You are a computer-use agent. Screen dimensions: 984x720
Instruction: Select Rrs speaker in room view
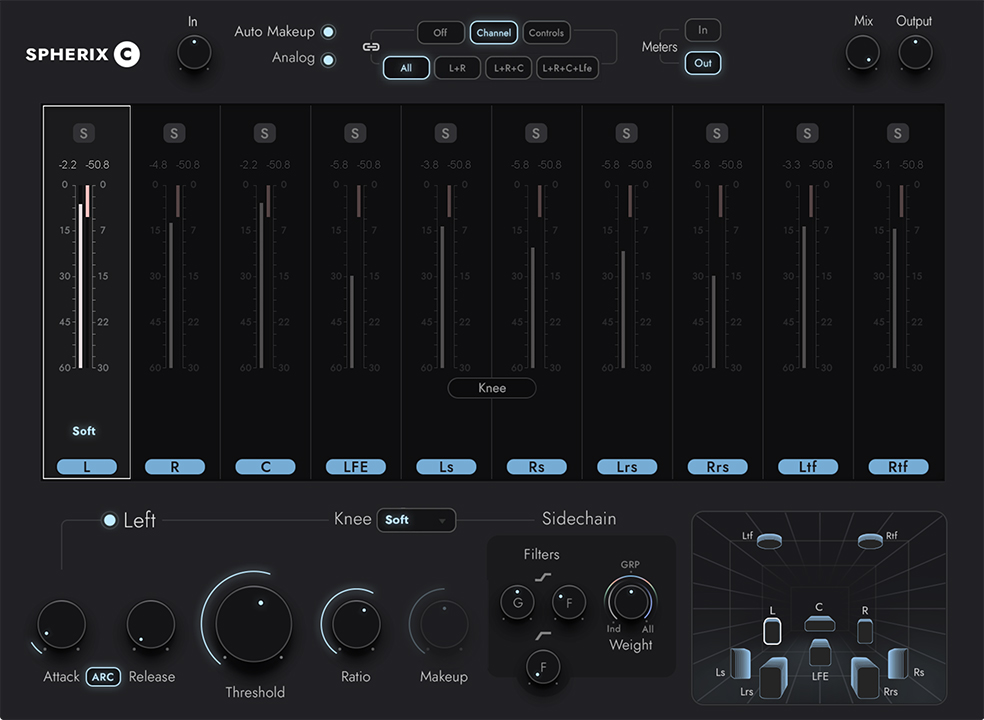865,679
